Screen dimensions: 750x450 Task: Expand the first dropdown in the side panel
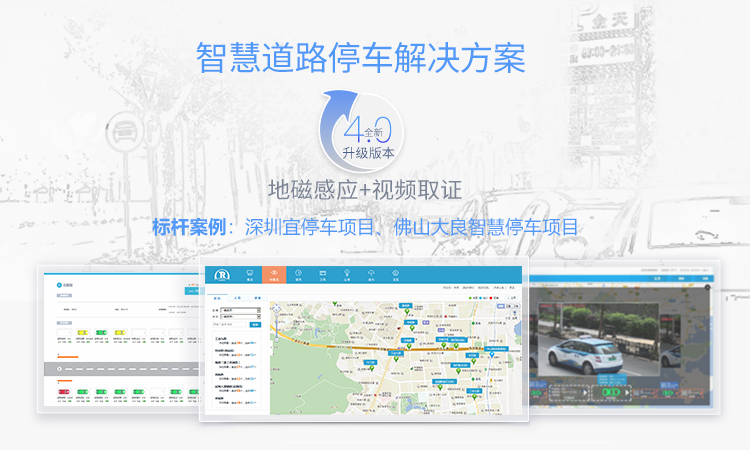(x=240, y=310)
